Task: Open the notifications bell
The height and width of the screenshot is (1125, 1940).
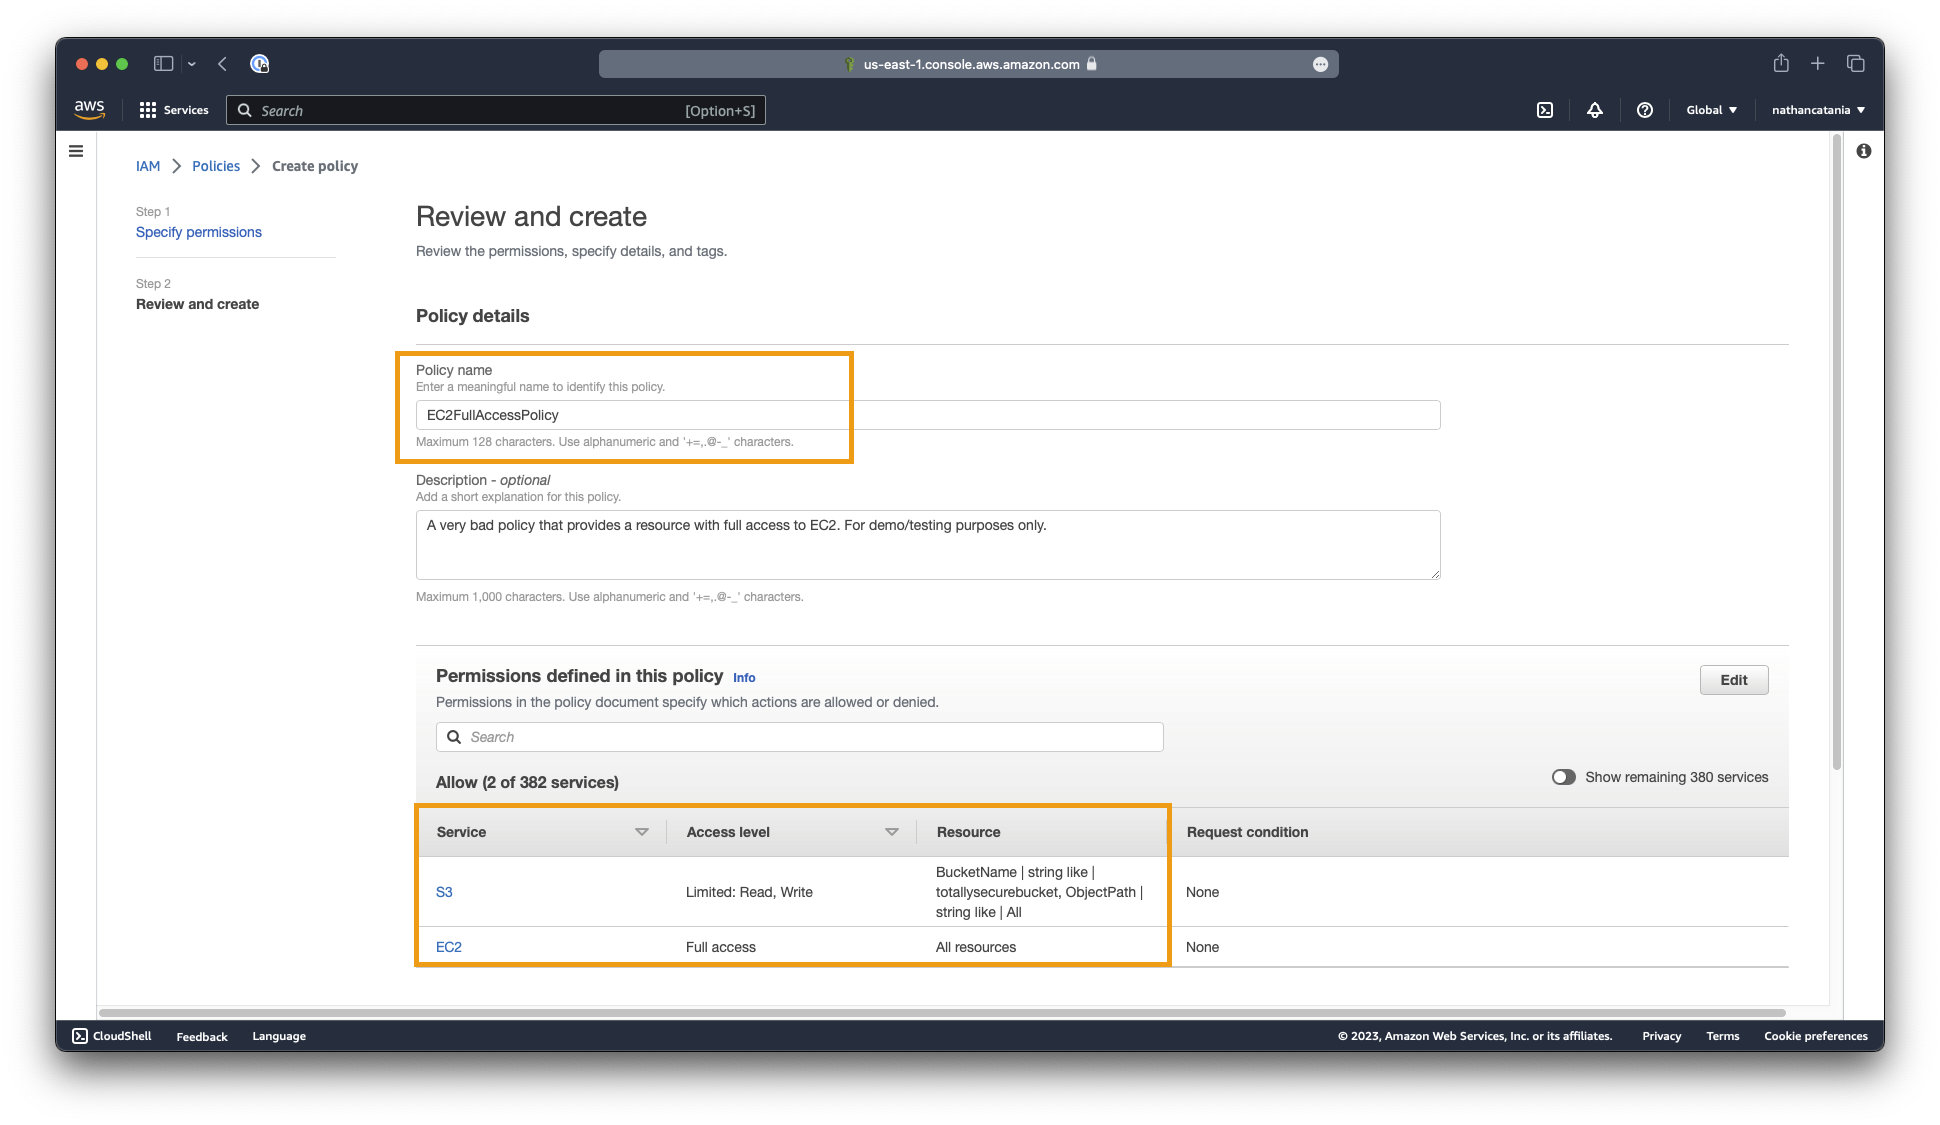Action: (1595, 110)
